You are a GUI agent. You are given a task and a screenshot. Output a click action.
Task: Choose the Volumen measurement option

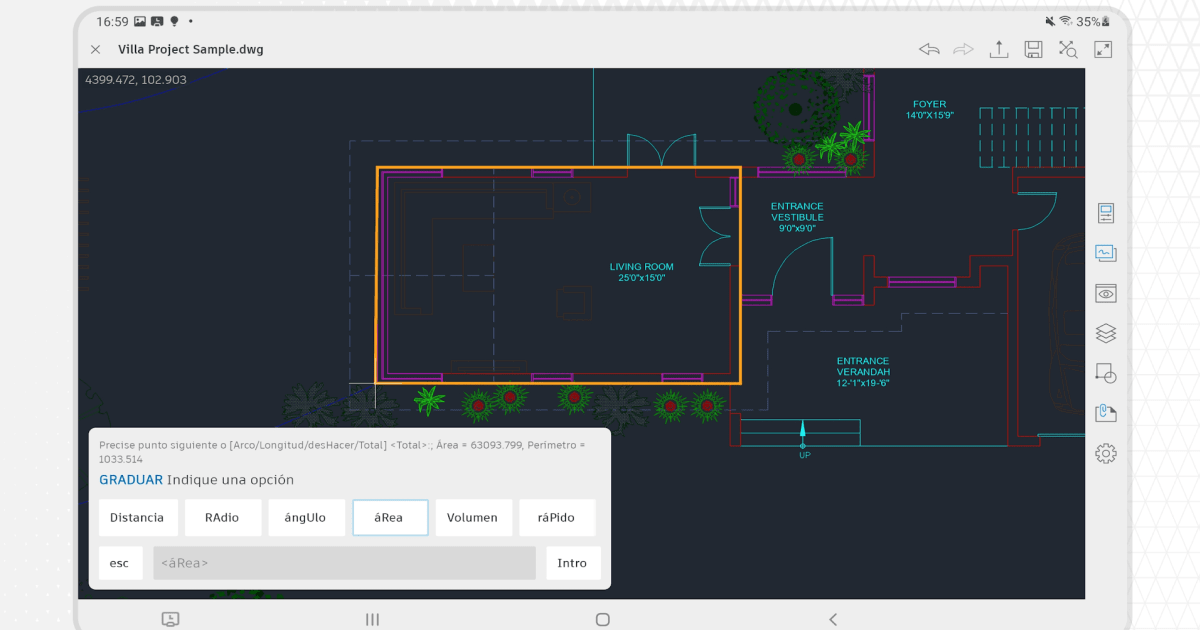click(473, 517)
